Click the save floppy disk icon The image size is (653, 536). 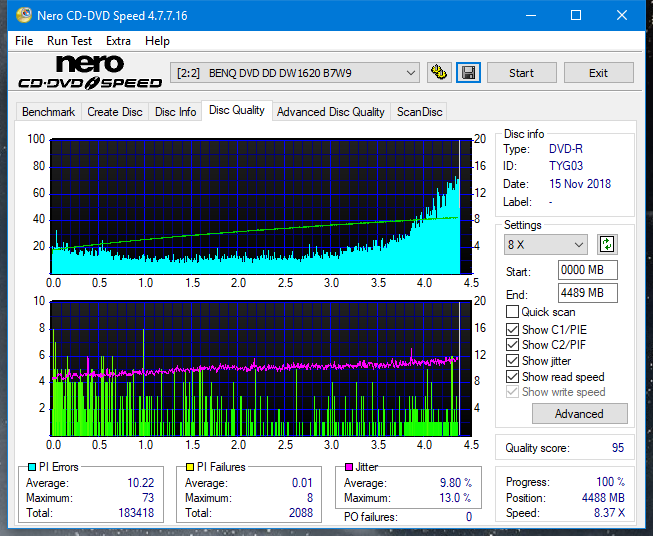(469, 73)
